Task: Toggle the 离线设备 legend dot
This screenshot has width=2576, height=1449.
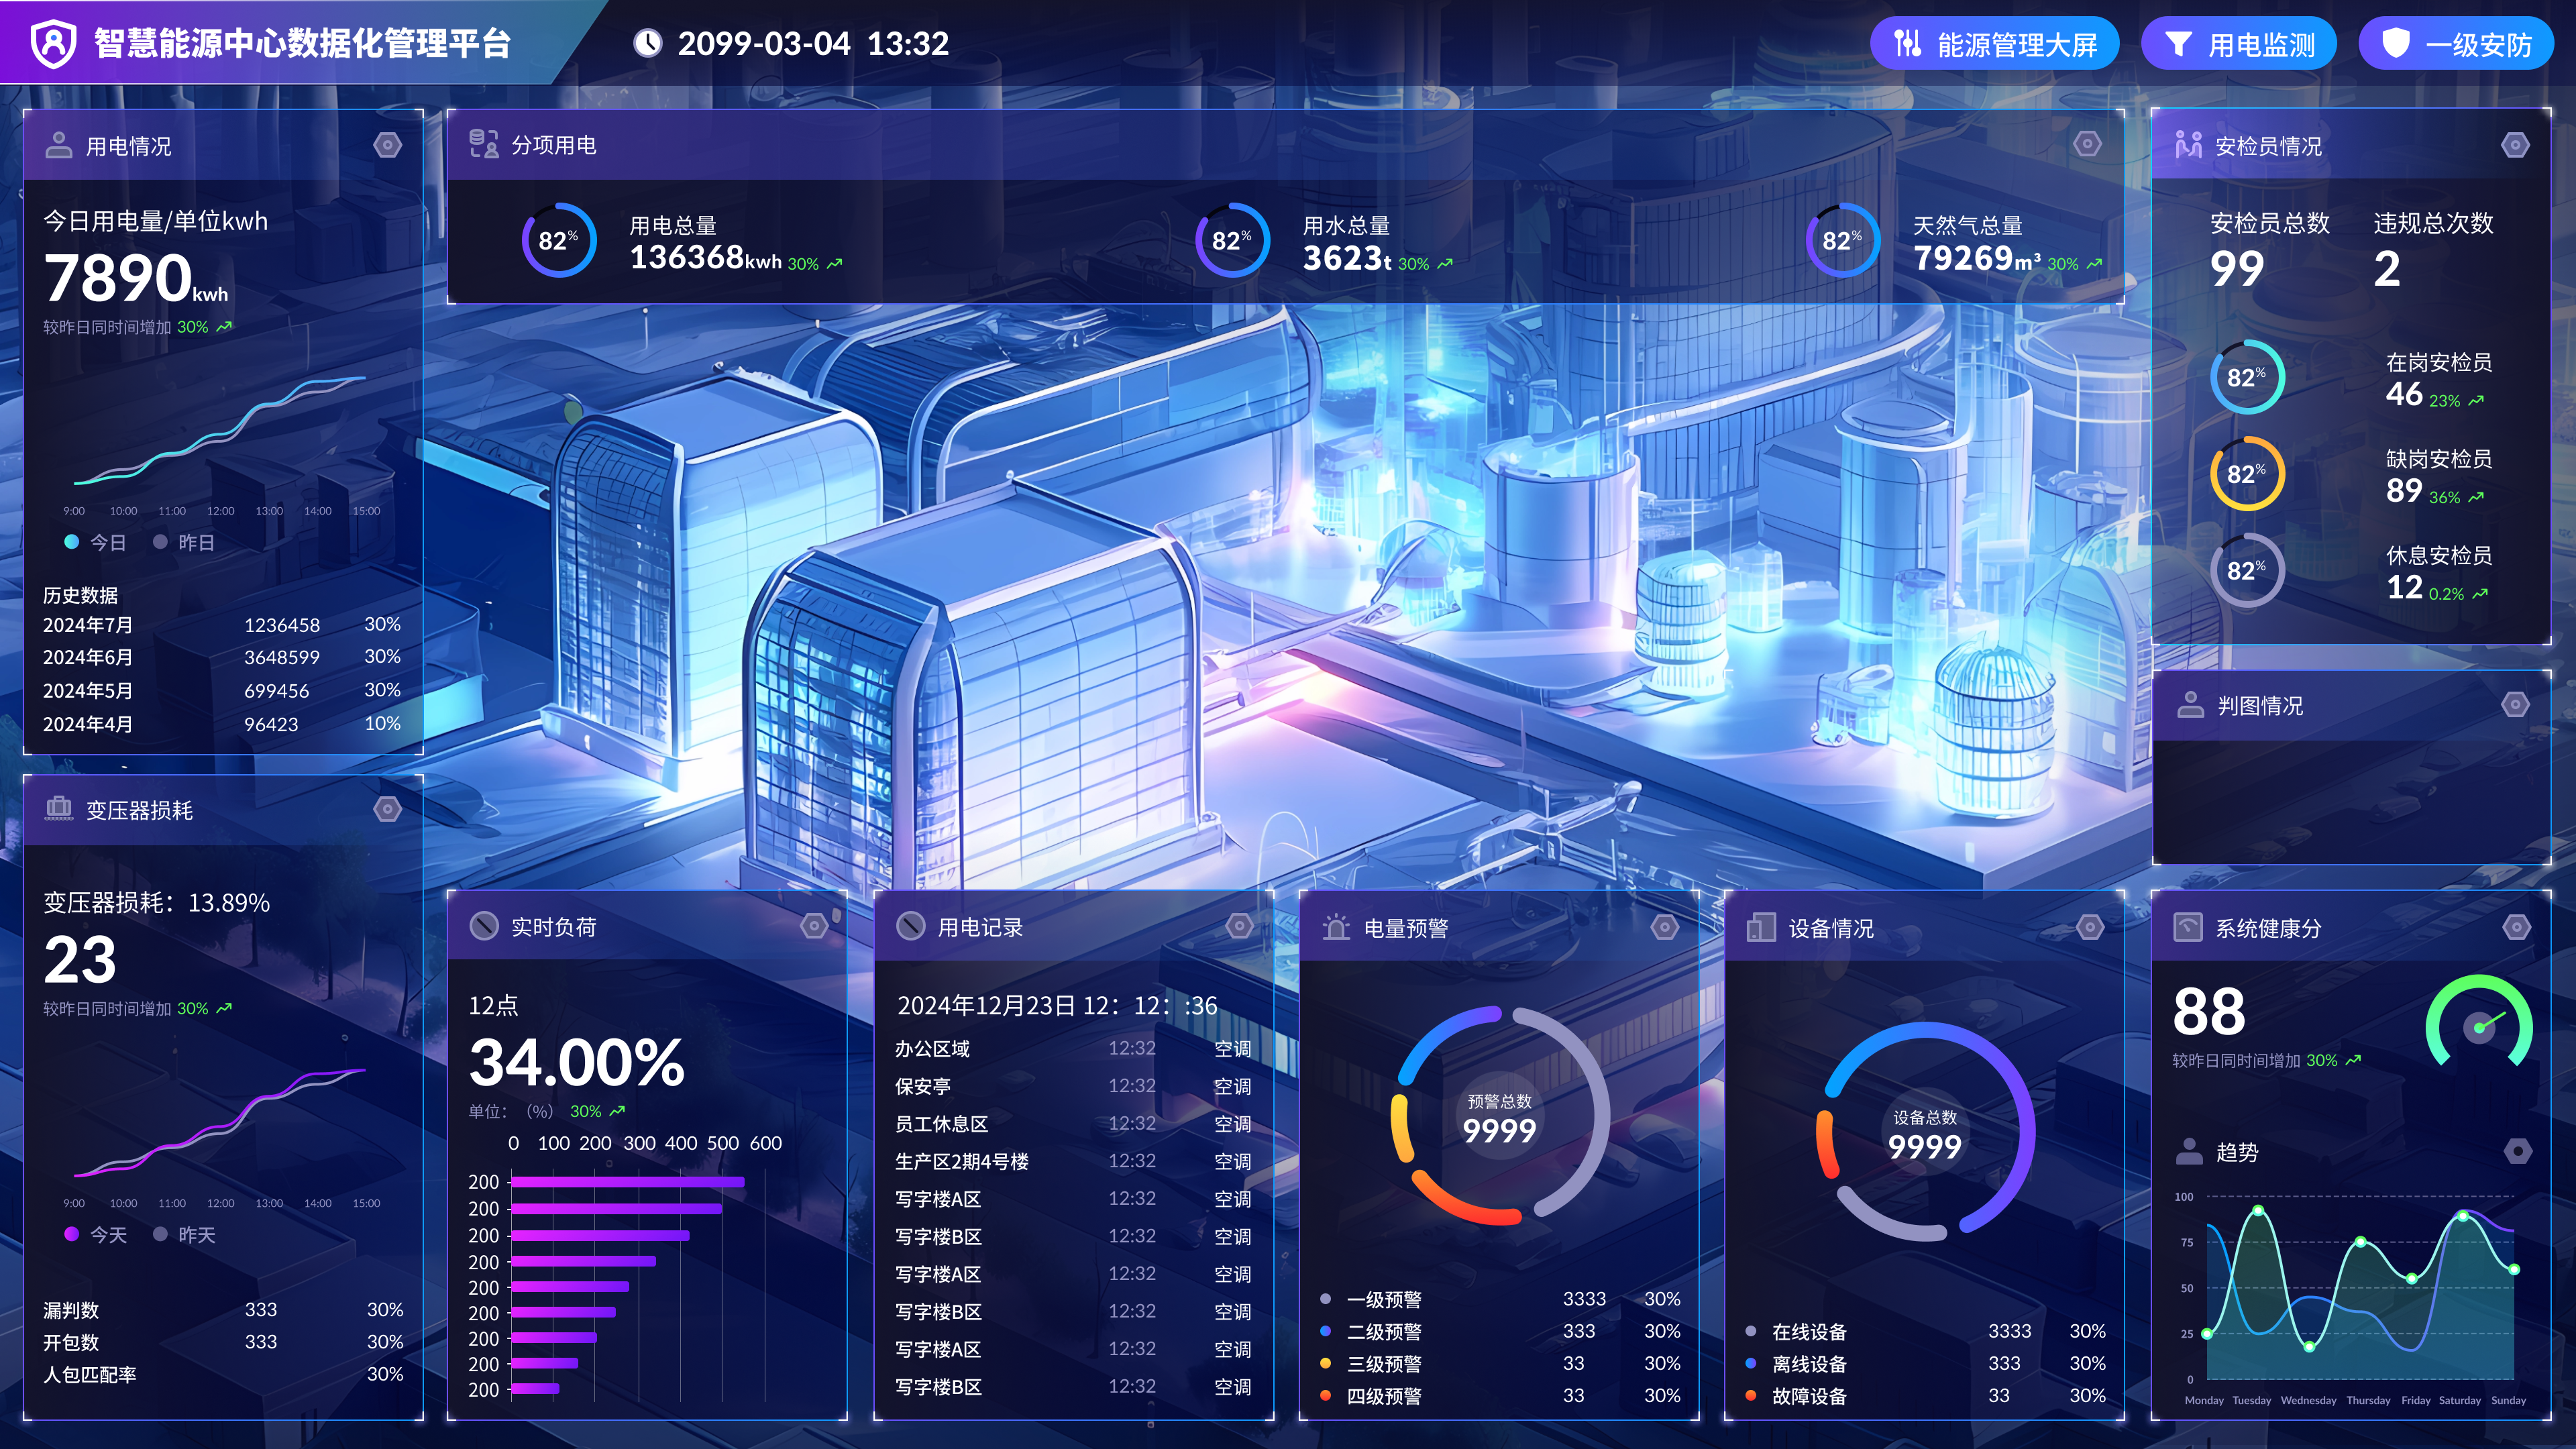Action: point(1750,1363)
